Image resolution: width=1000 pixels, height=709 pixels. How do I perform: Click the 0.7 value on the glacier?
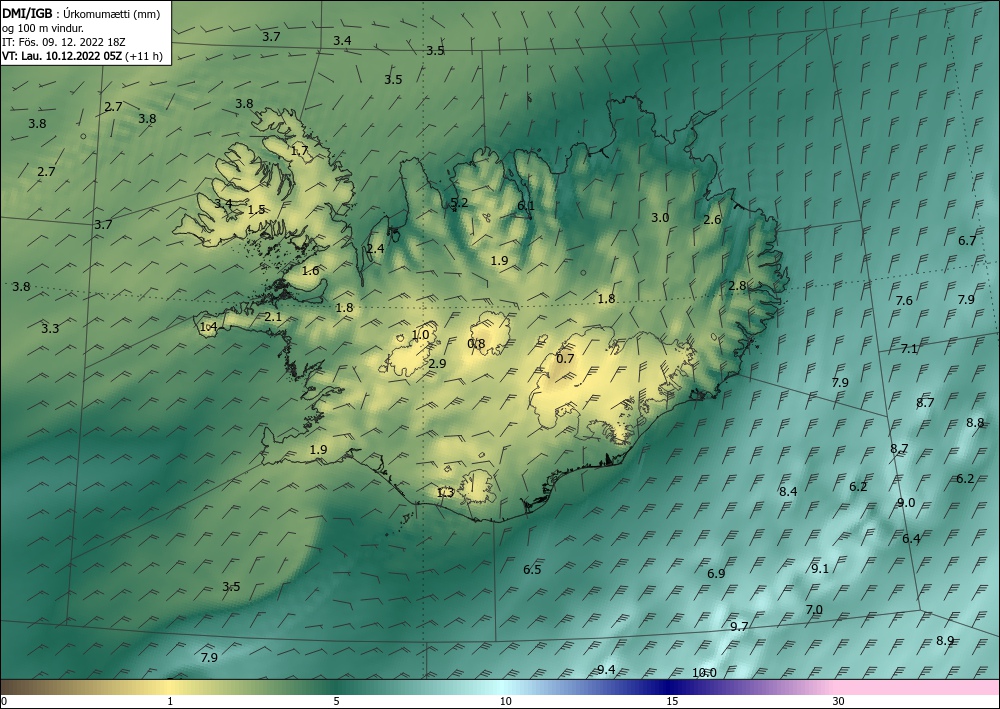[565, 358]
